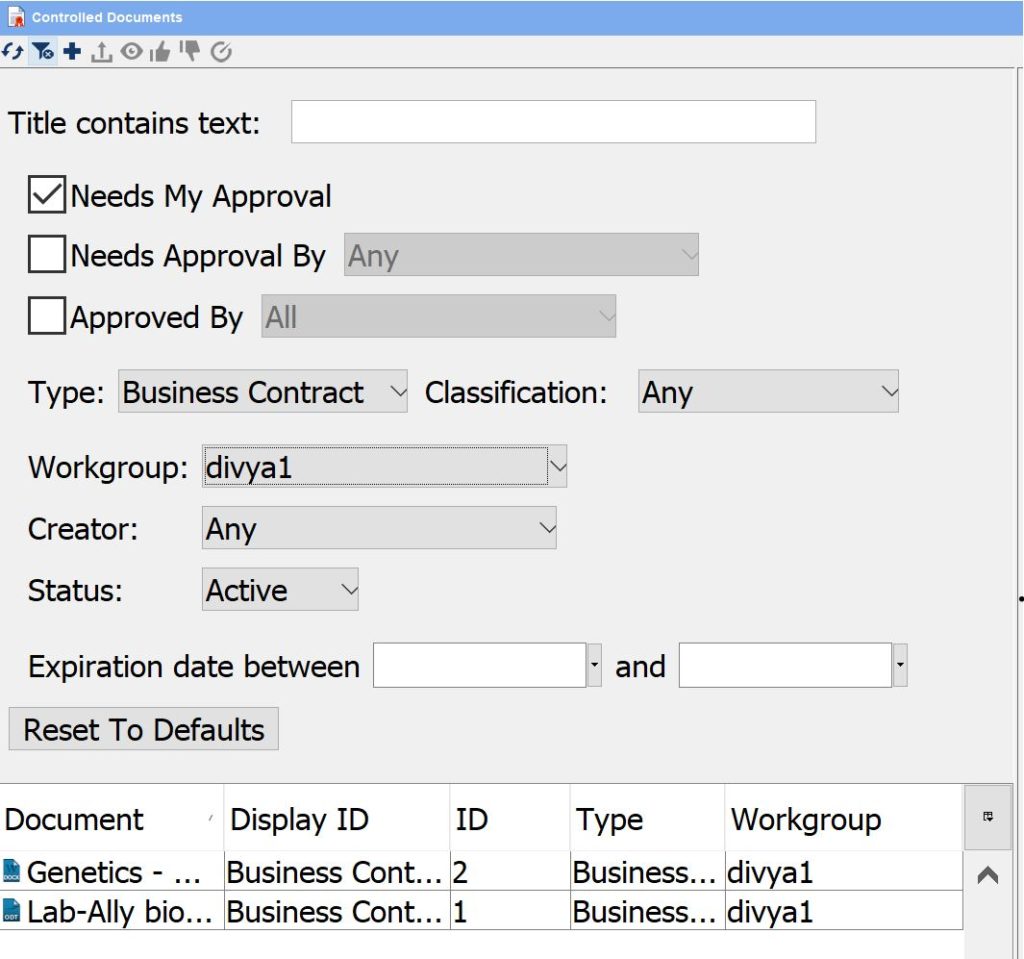Sort by the Document column header

pyautogui.click(x=110, y=820)
